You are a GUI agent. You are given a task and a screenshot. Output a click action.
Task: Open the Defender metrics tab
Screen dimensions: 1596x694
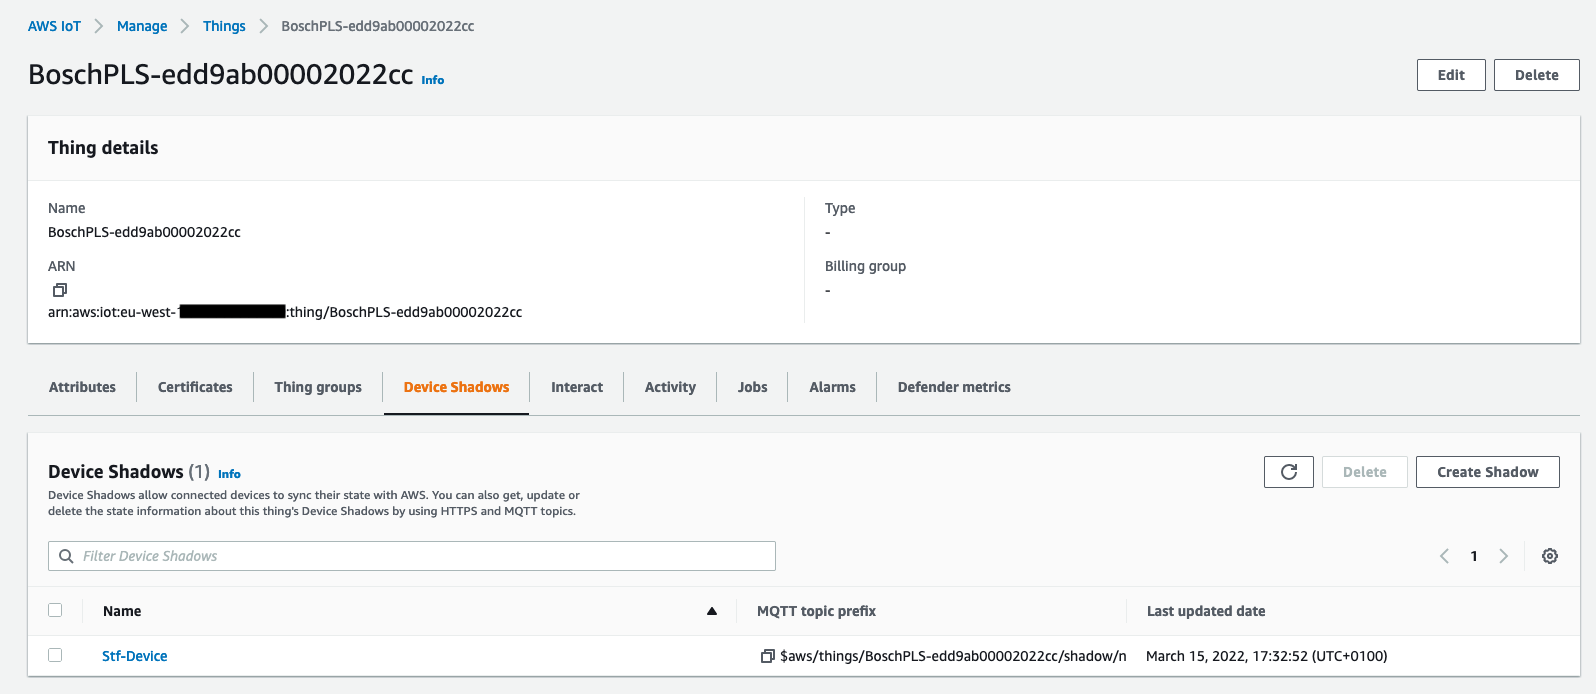pyautogui.click(x=954, y=387)
